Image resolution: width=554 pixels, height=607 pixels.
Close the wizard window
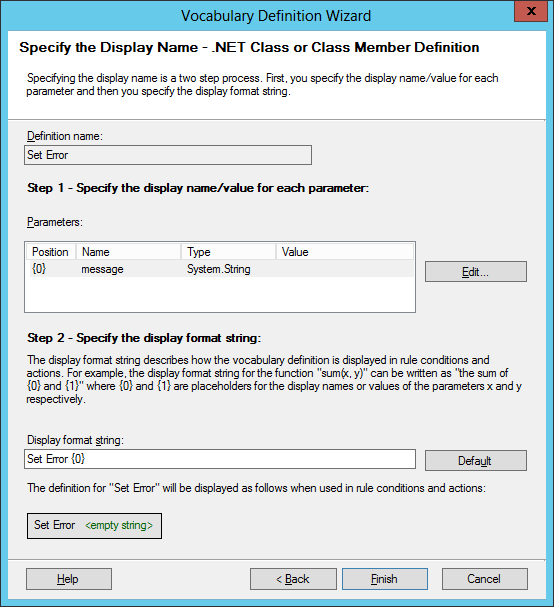[531, 11]
